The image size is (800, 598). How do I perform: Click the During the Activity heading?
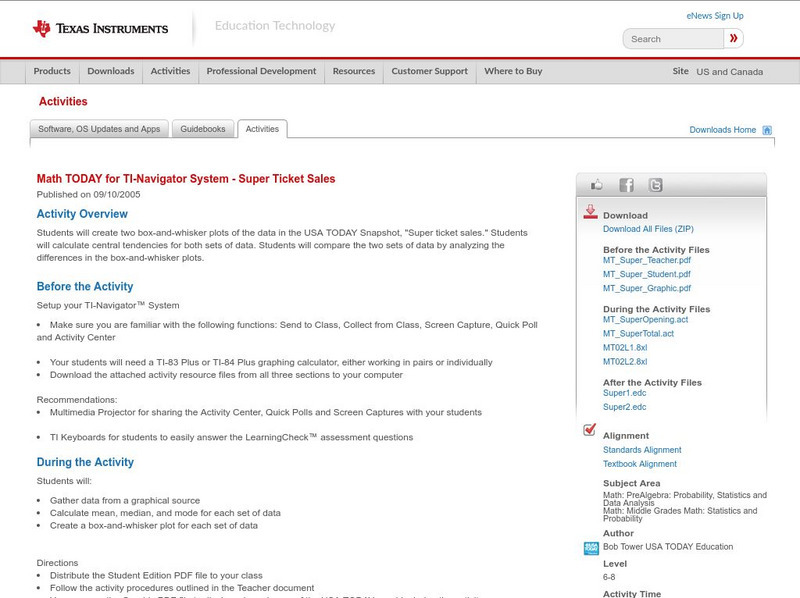point(85,462)
